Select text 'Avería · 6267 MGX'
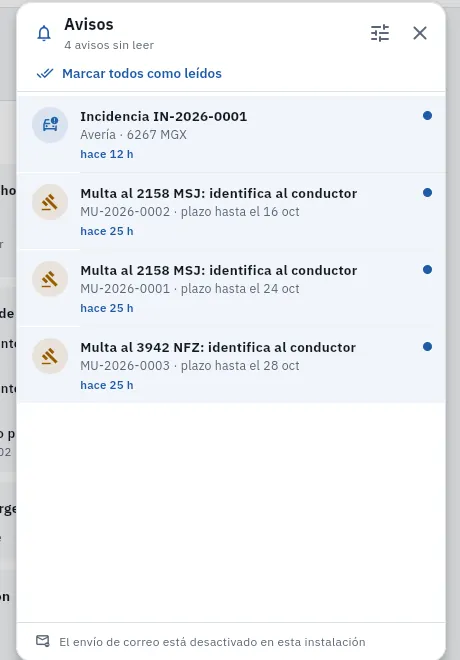Screen dimensions: 460x660 click(133, 135)
